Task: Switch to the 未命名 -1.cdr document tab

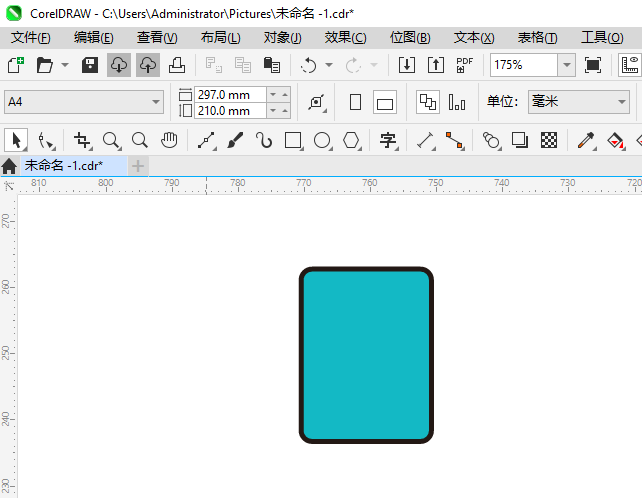Action: [x=63, y=165]
